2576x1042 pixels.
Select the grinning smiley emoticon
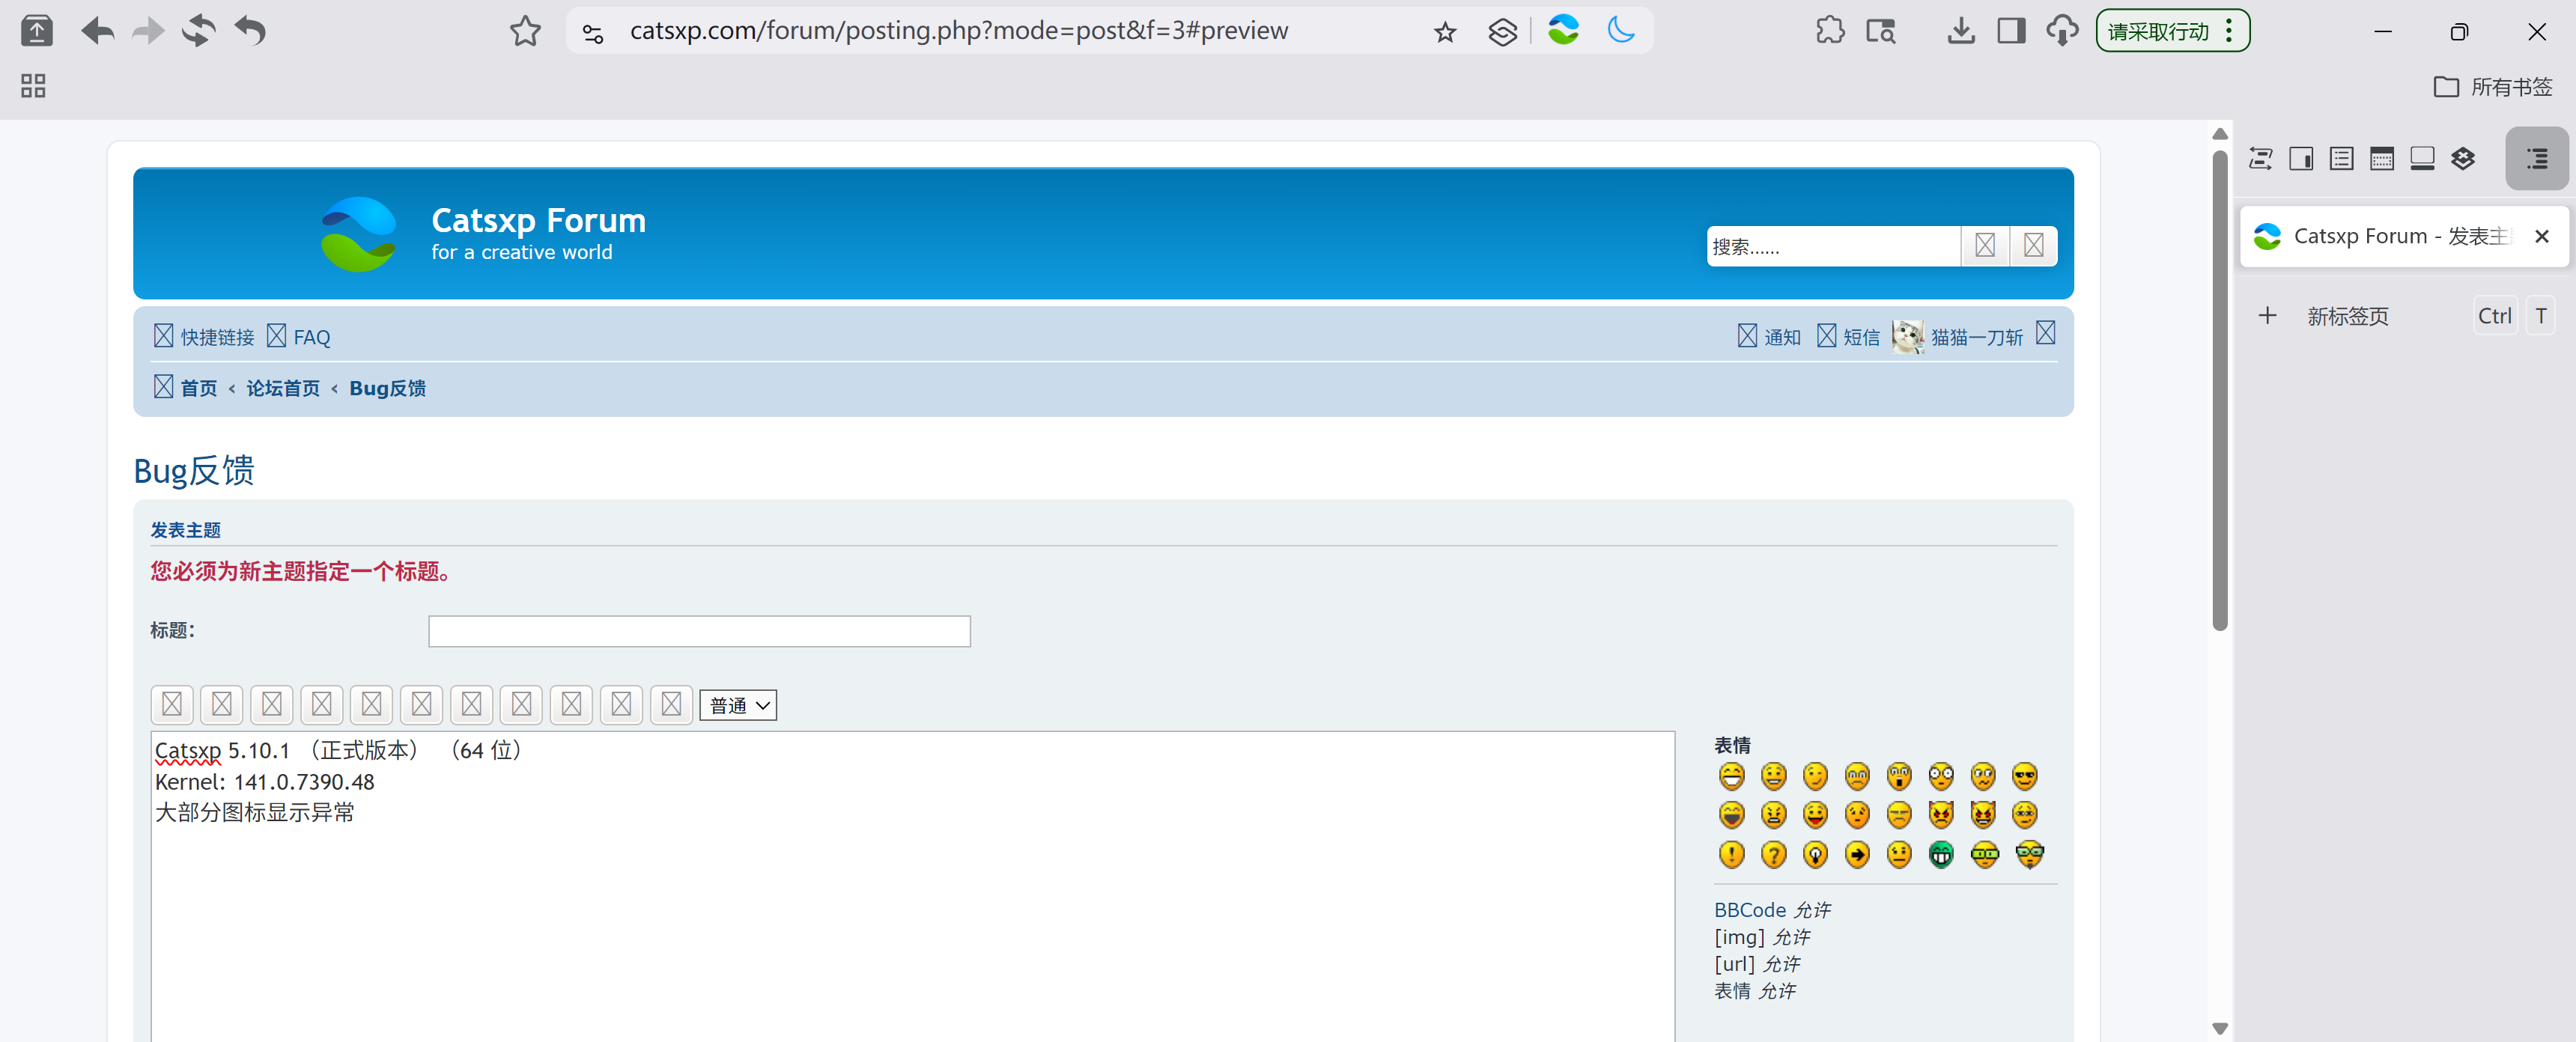point(1731,777)
